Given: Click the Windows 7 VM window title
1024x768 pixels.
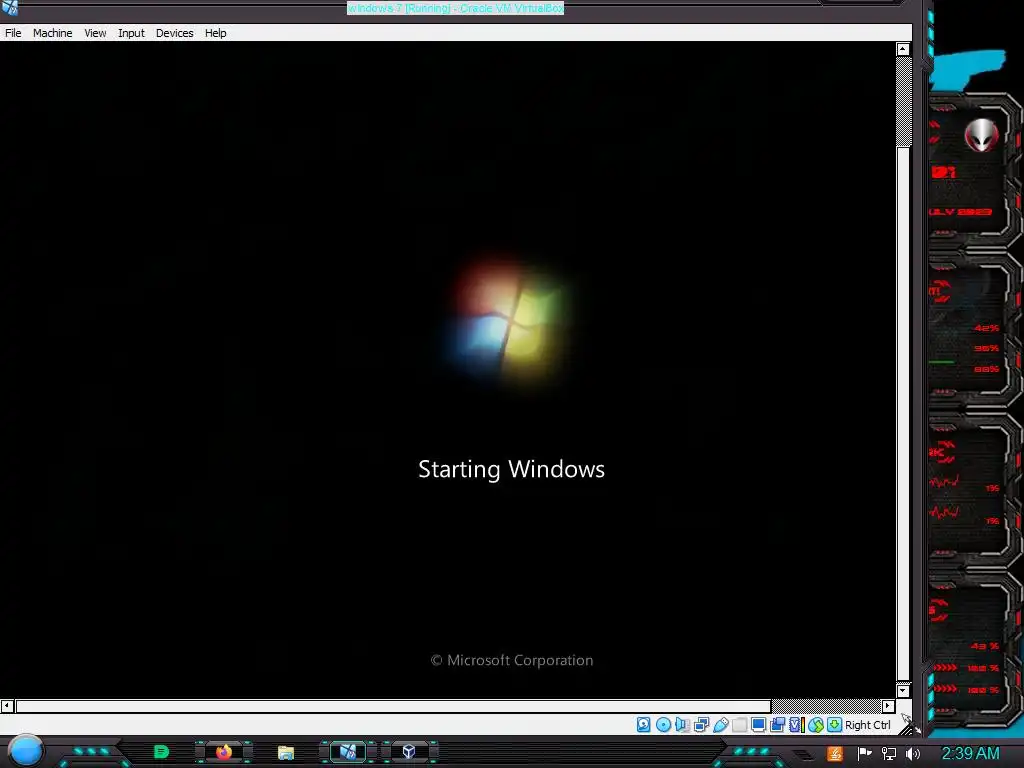Looking at the screenshot, I should click(x=455, y=8).
